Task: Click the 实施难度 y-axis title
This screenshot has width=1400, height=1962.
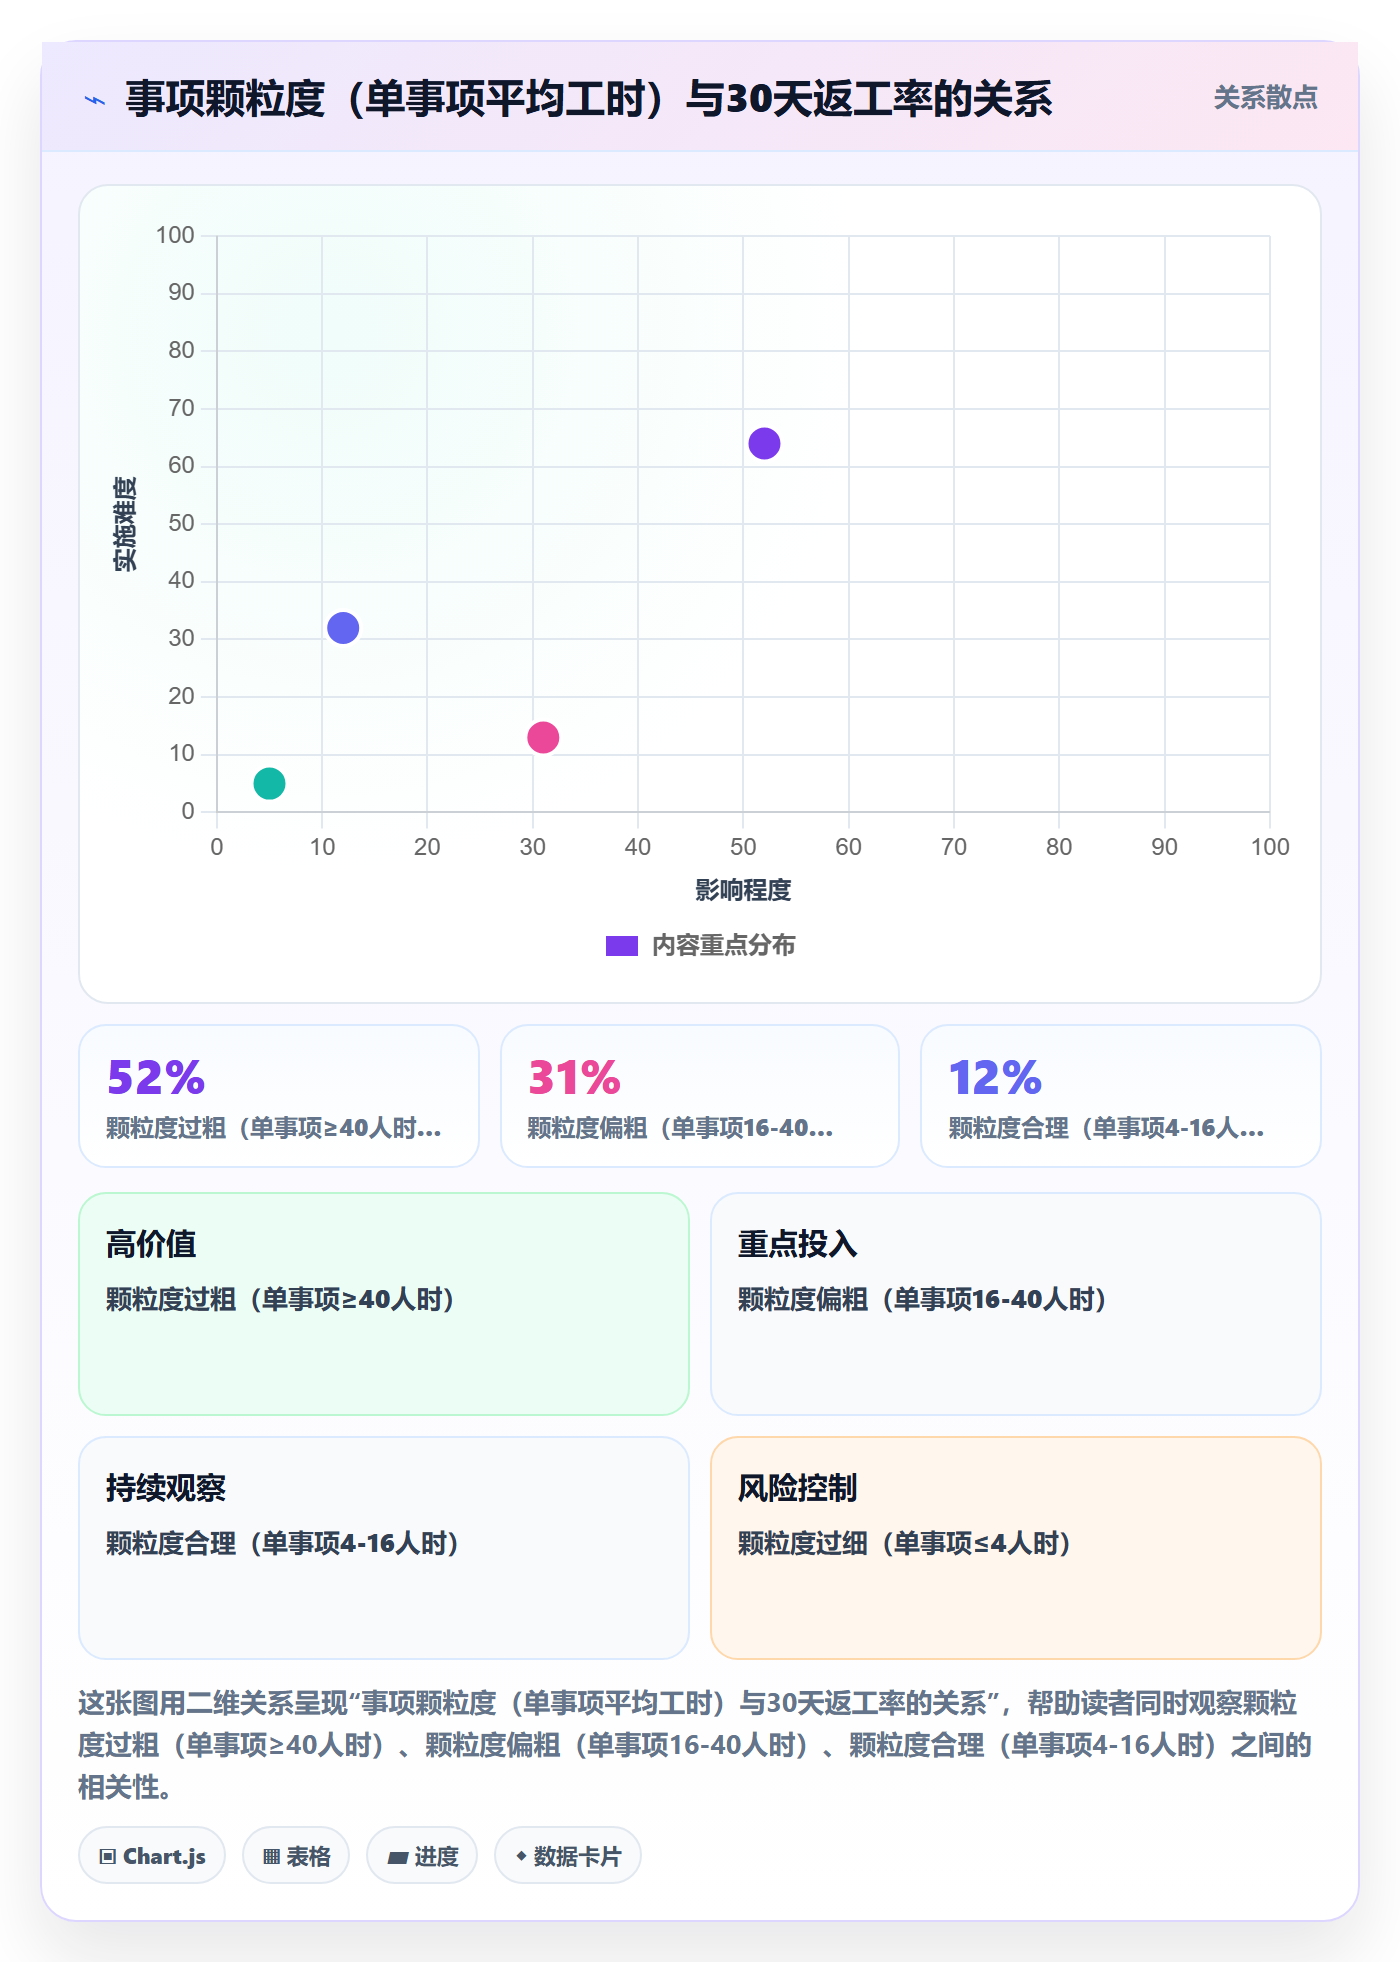Action: (x=125, y=524)
